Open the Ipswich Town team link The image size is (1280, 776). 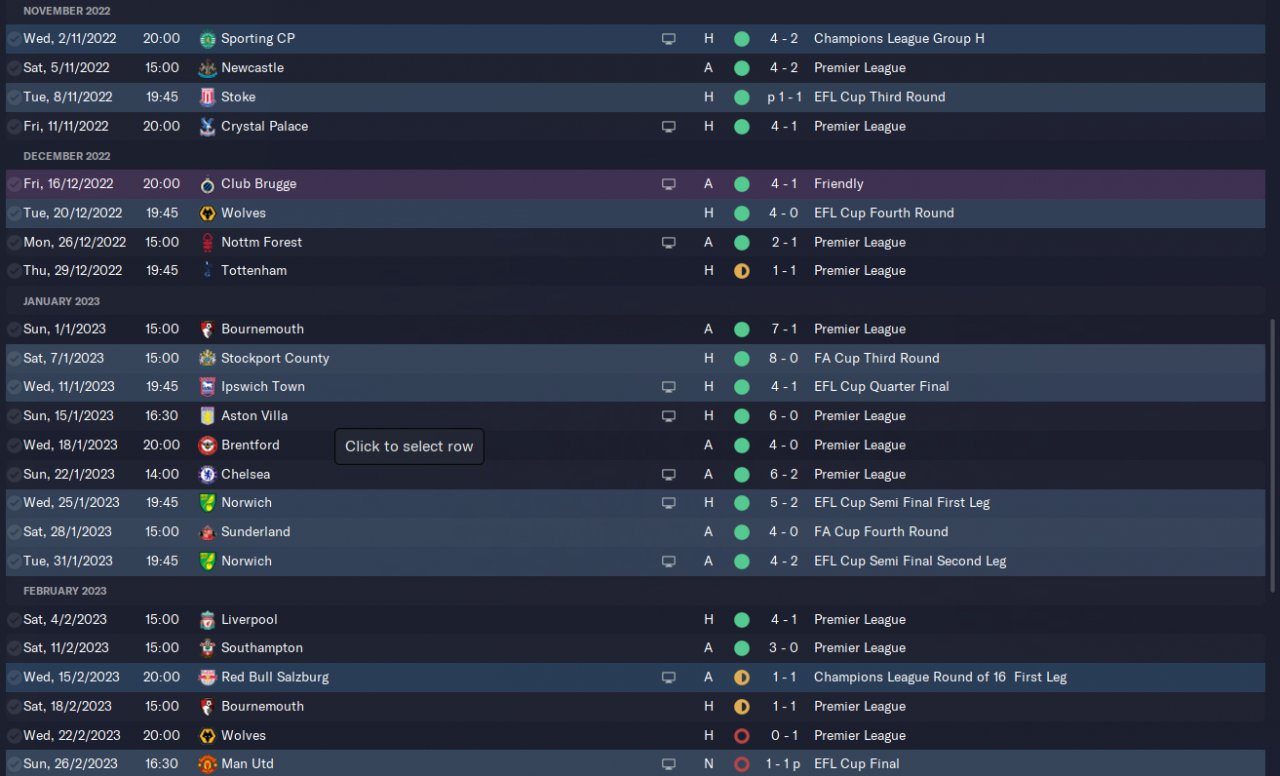pos(263,387)
